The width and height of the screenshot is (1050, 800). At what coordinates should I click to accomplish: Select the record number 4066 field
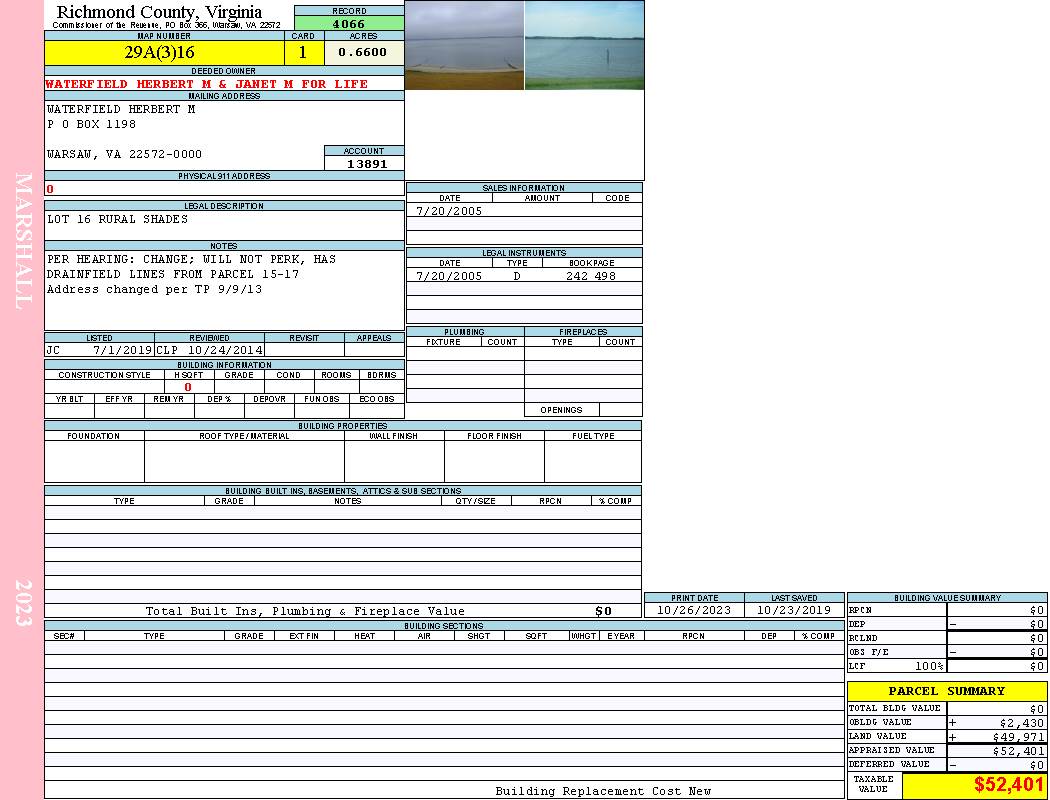click(349, 24)
